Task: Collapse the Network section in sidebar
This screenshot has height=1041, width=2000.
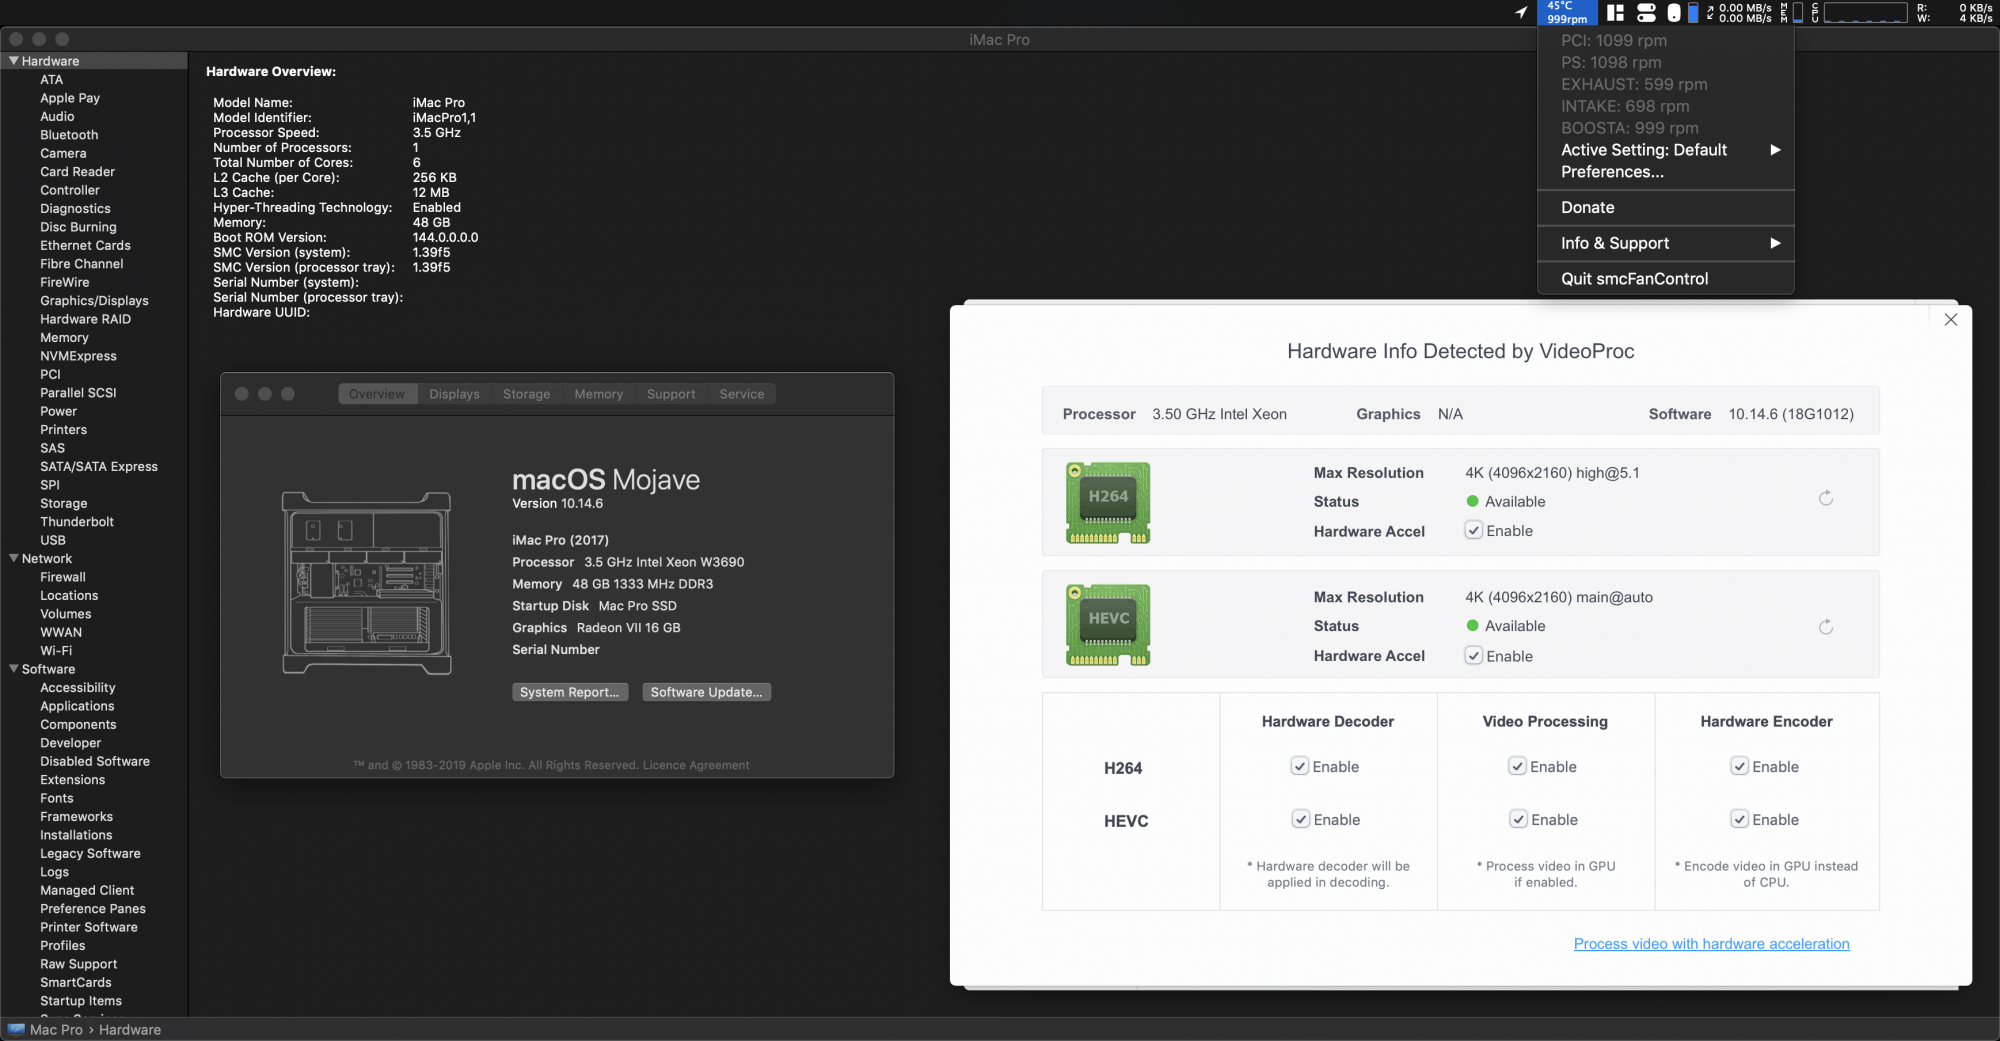Action: click(x=14, y=558)
